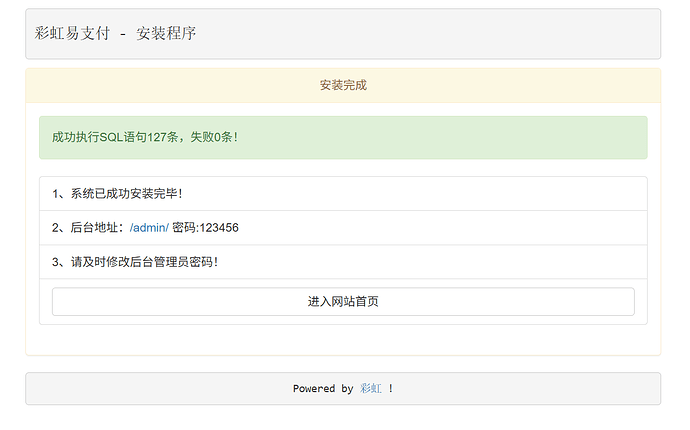Viewport: 690px width, 430px height.
Task: Click the 彩虹易支付 name in the header
Action: (72, 33)
